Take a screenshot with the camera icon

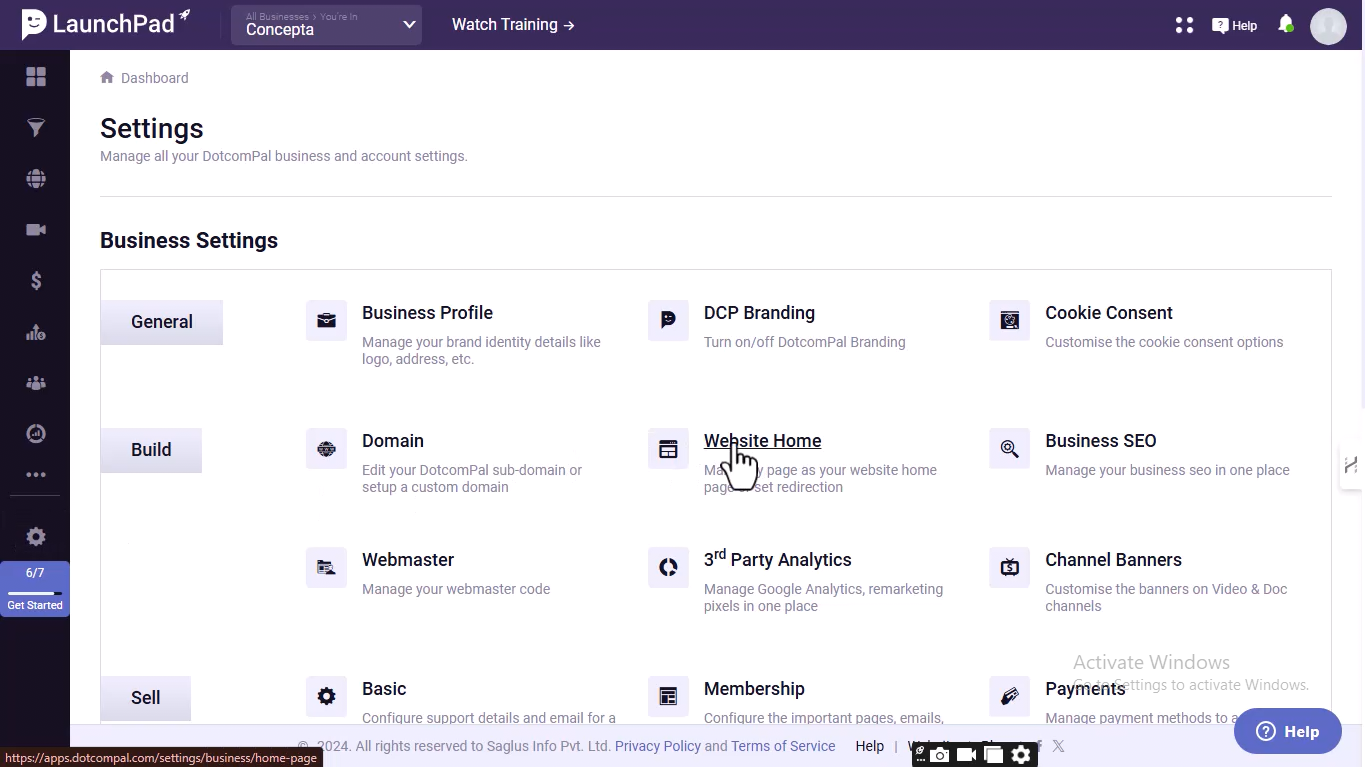940,755
